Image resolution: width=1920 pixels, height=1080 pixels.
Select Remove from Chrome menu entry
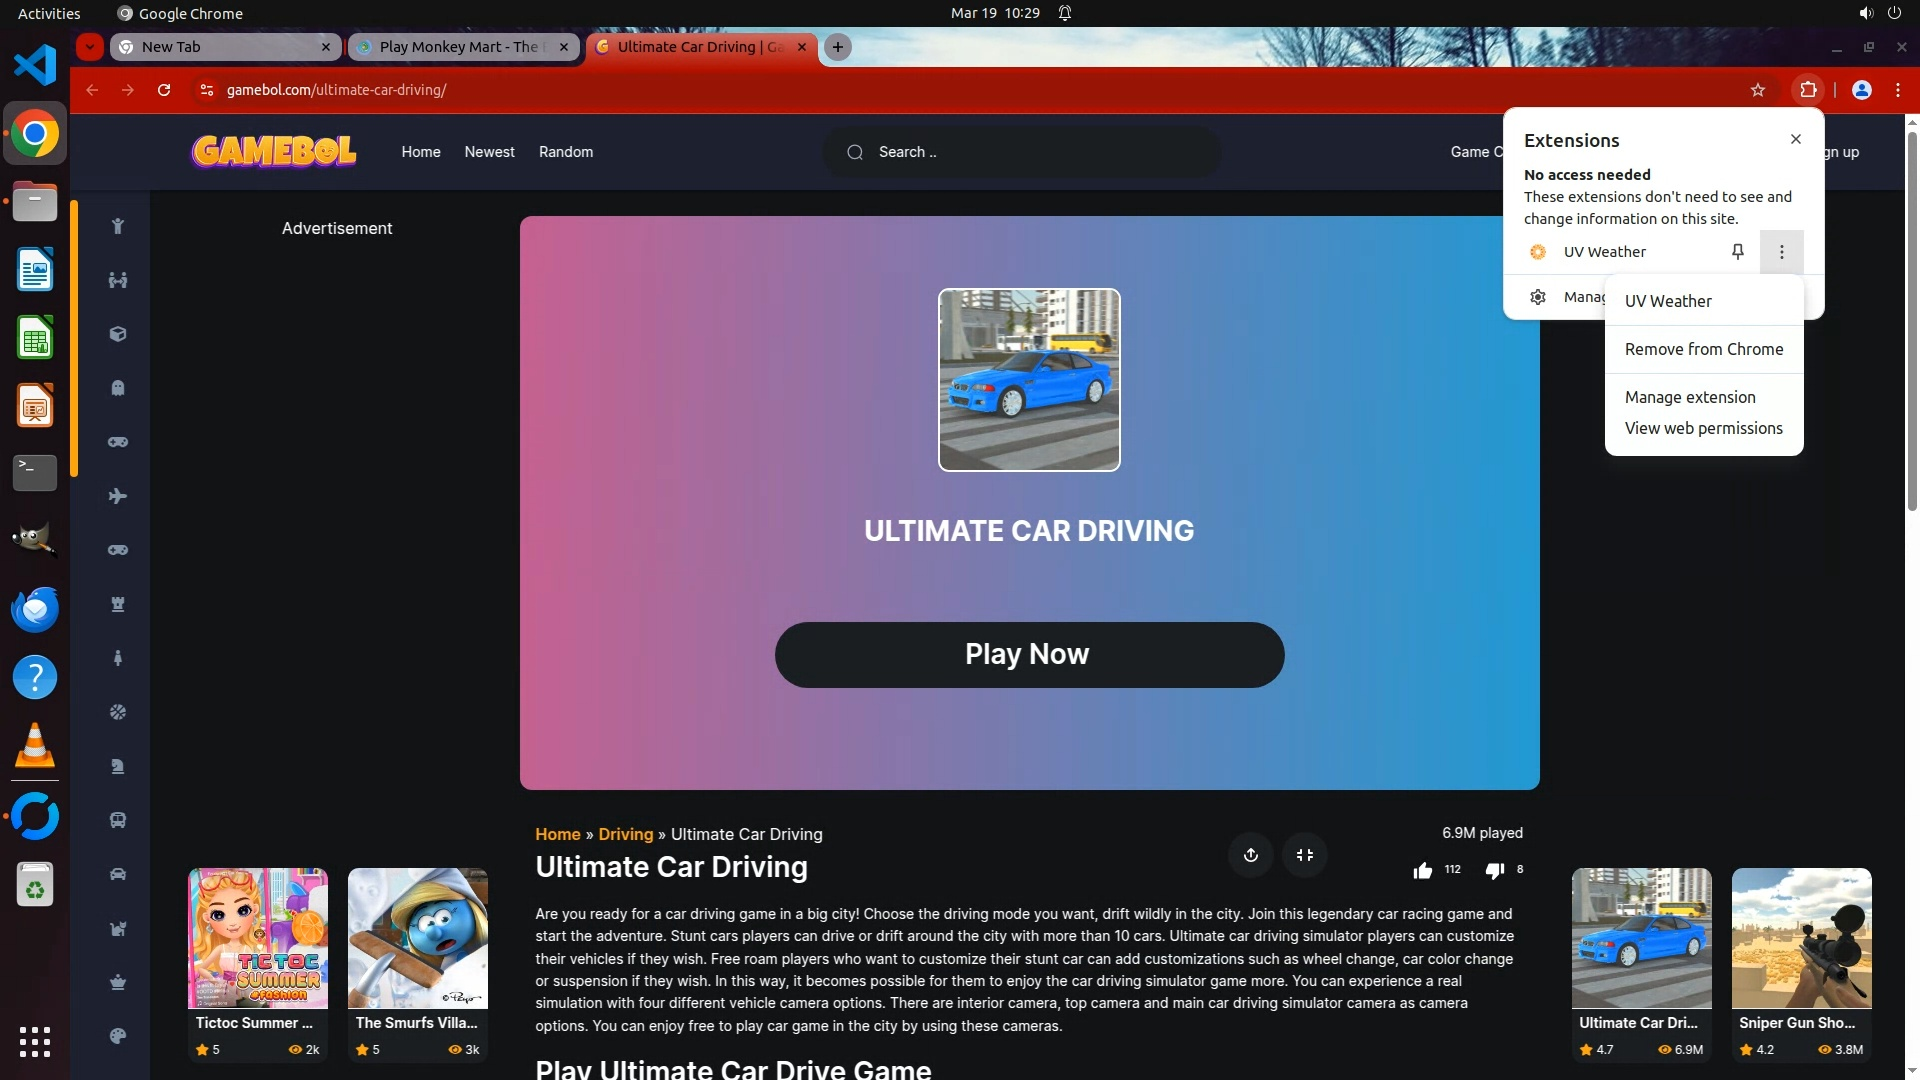click(1703, 349)
